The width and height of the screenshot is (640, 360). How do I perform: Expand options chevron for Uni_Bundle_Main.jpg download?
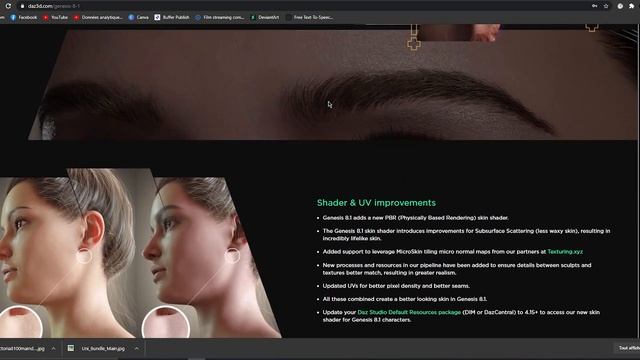(136, 349)
